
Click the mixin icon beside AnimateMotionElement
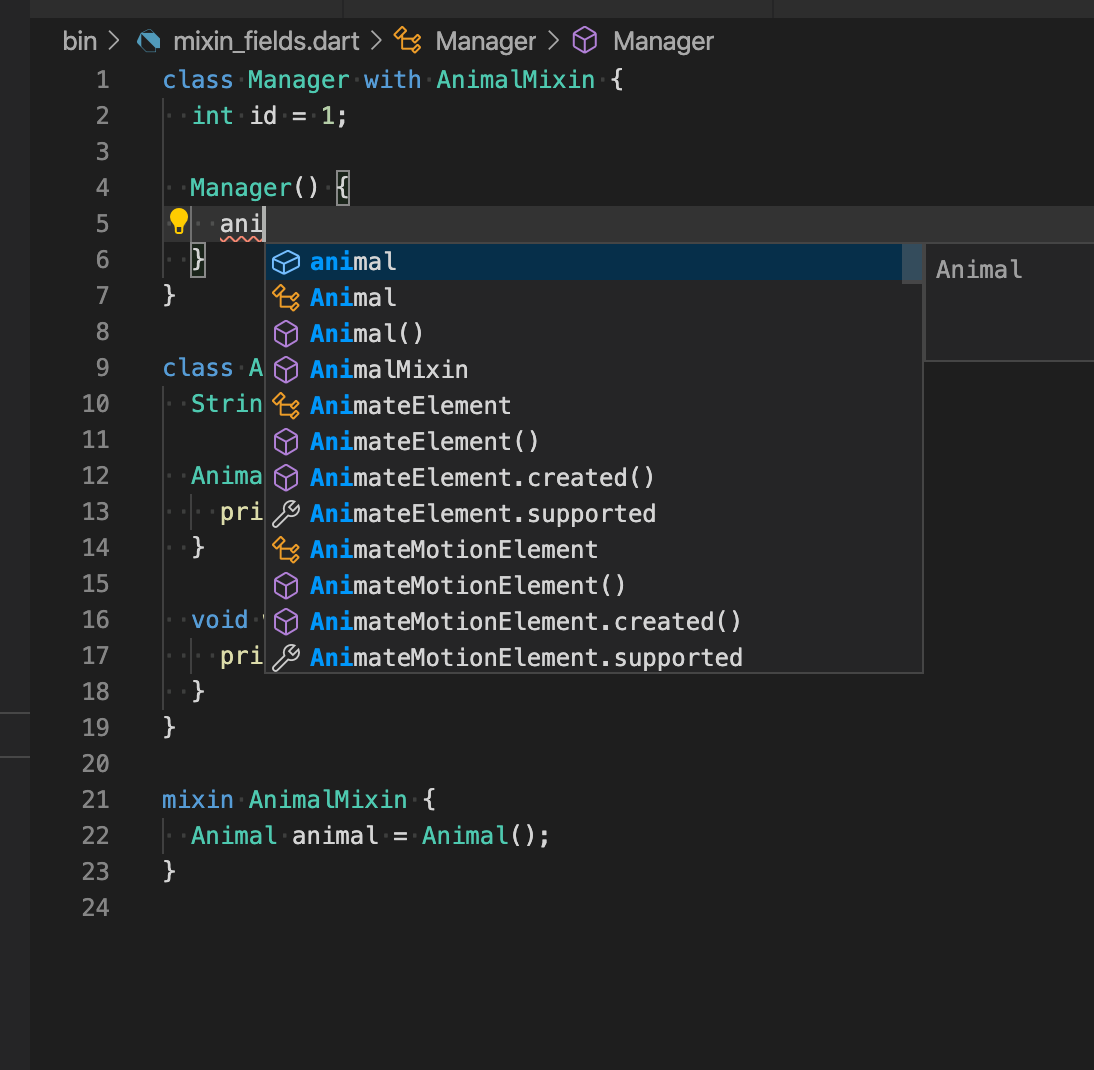click(x=286, y=549)
